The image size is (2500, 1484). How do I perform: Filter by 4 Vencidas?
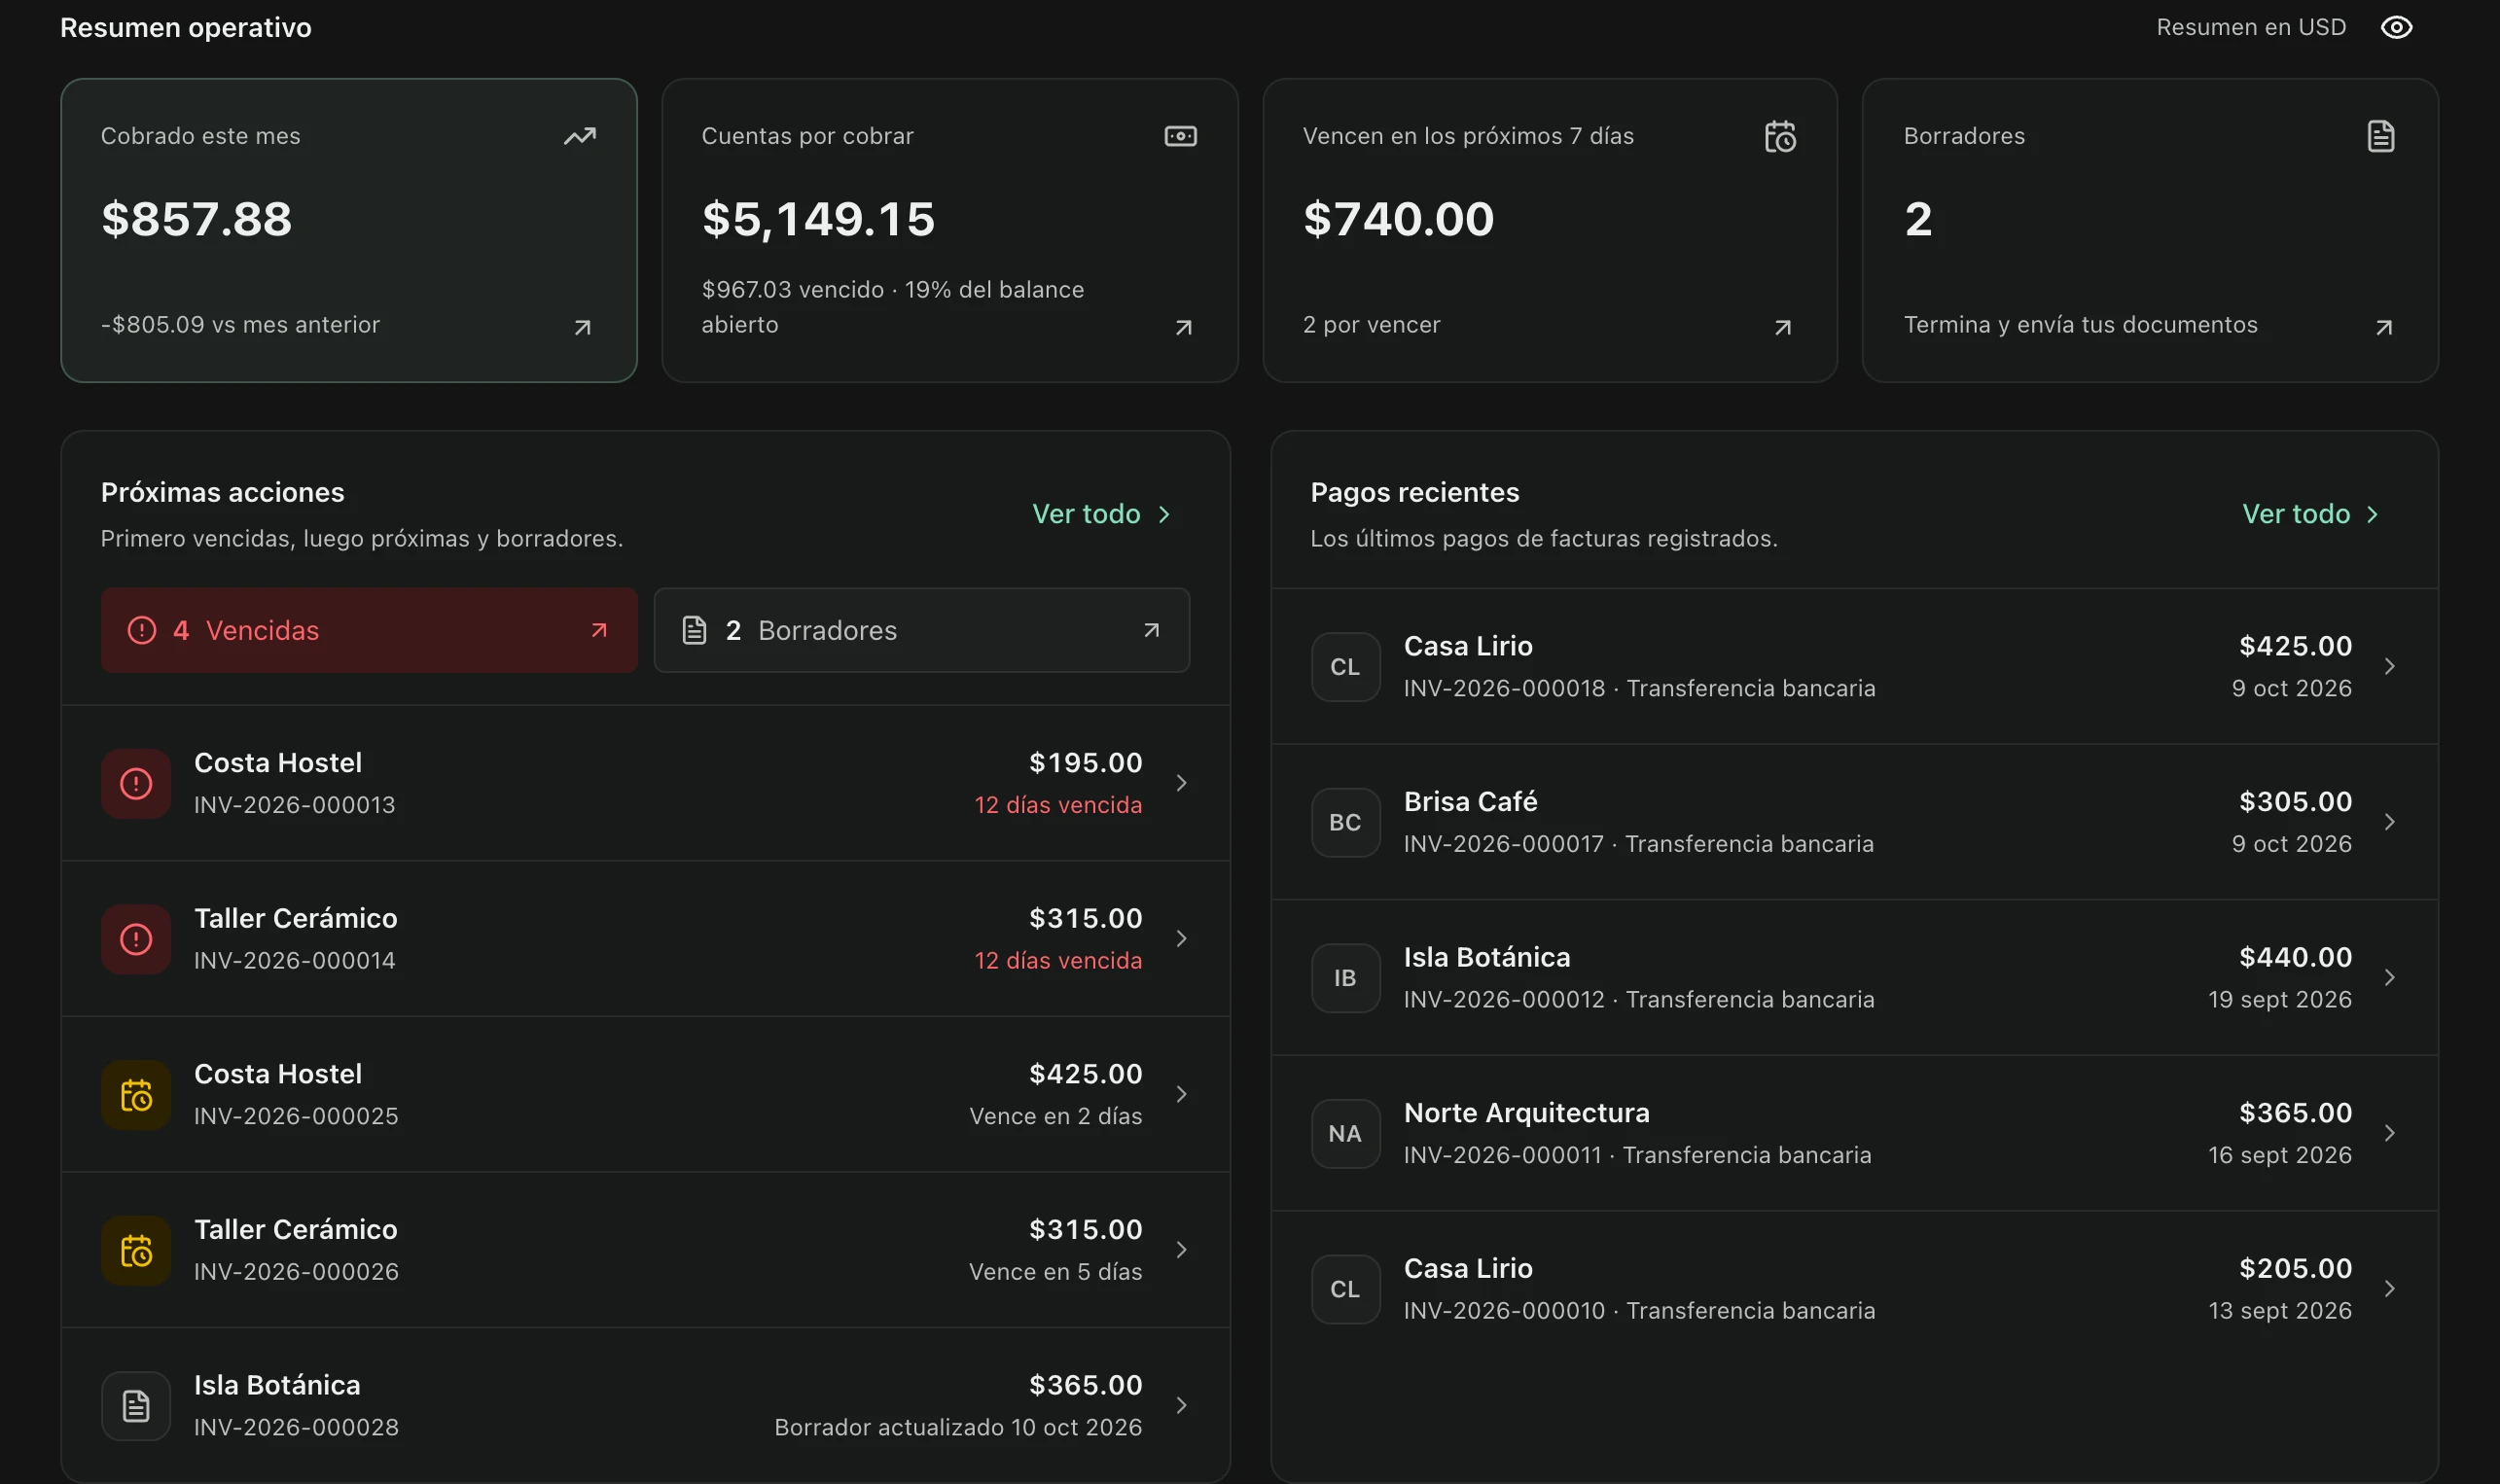coord(369,630)
